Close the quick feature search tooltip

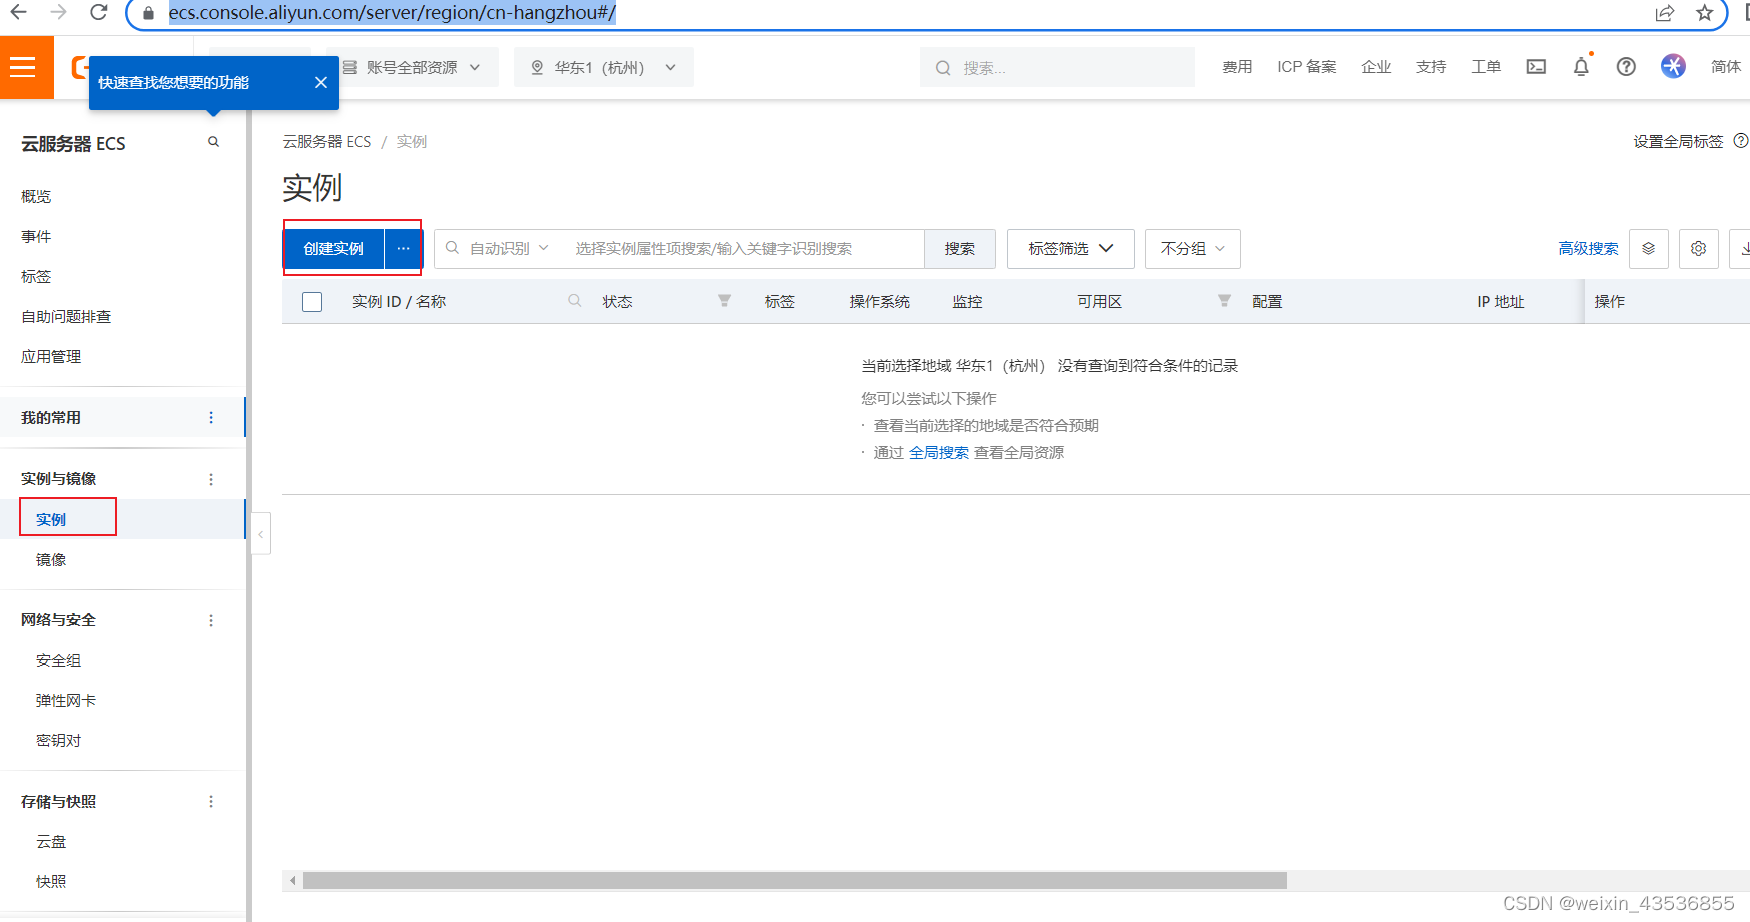point(321,82)
